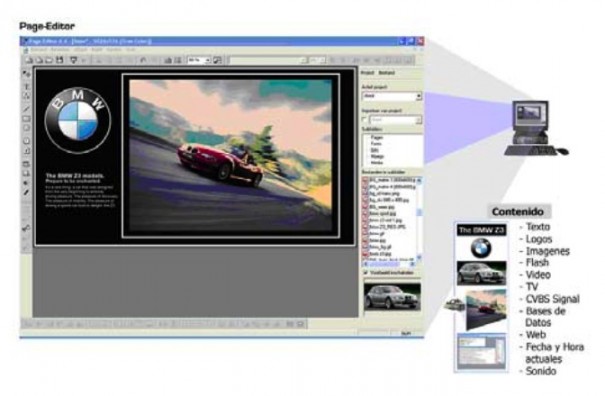Click the selection pointer tool at toolbox top
Screen dimensions: 605x396
tap(26, 74)
